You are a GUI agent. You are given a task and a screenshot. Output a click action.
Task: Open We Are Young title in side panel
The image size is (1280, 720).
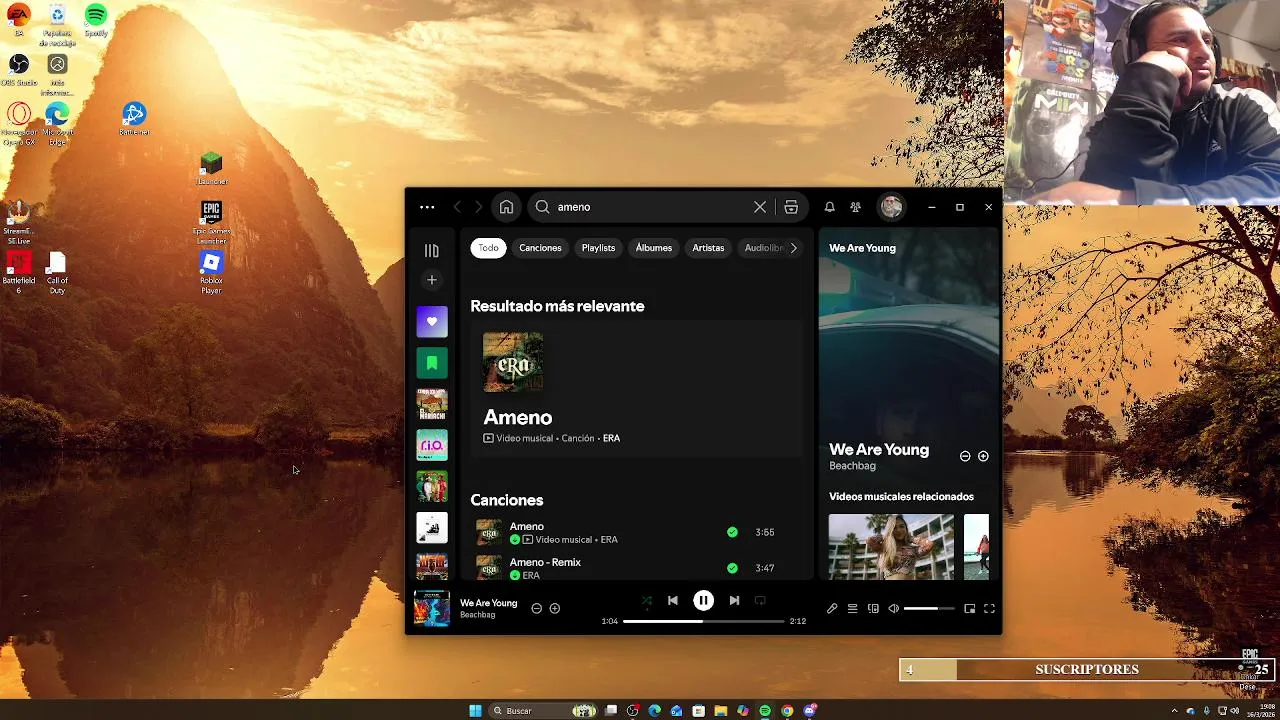(879, 450)
